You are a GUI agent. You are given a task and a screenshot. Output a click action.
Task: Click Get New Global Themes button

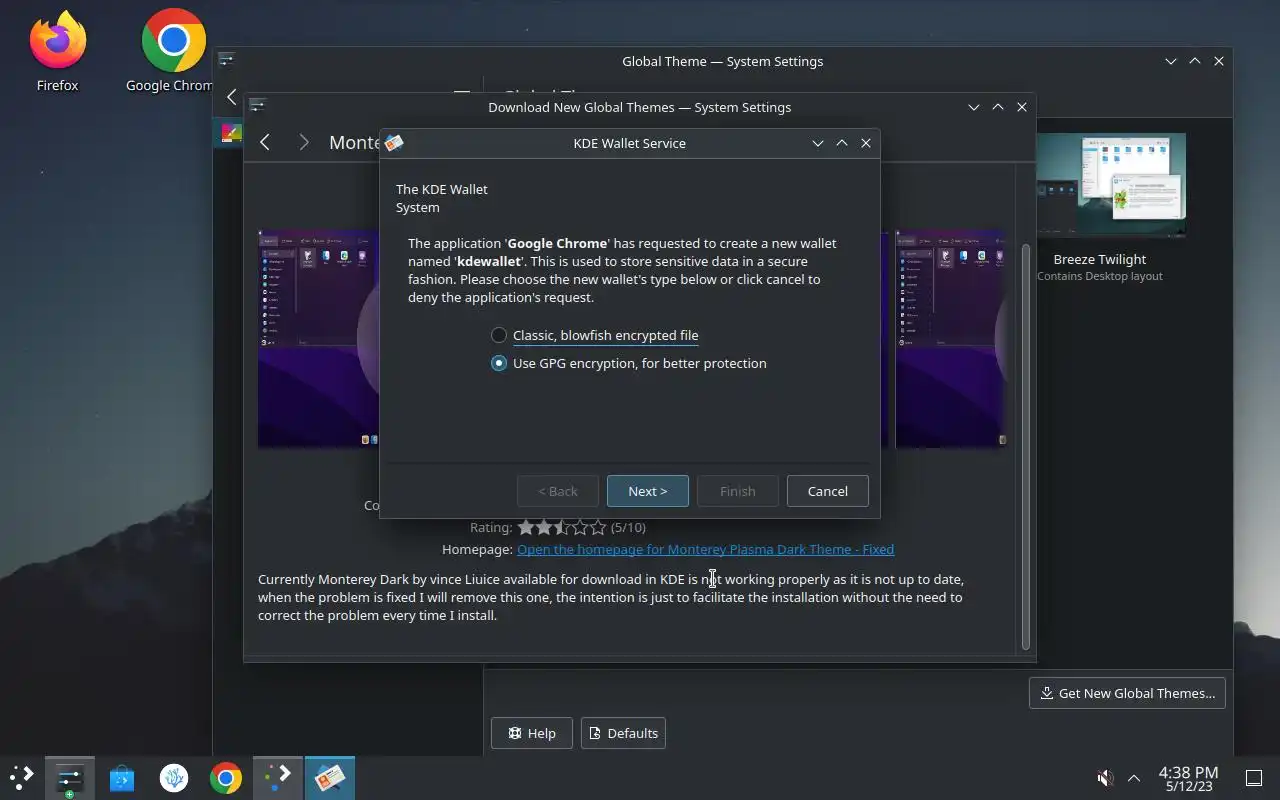(1127, 693)
